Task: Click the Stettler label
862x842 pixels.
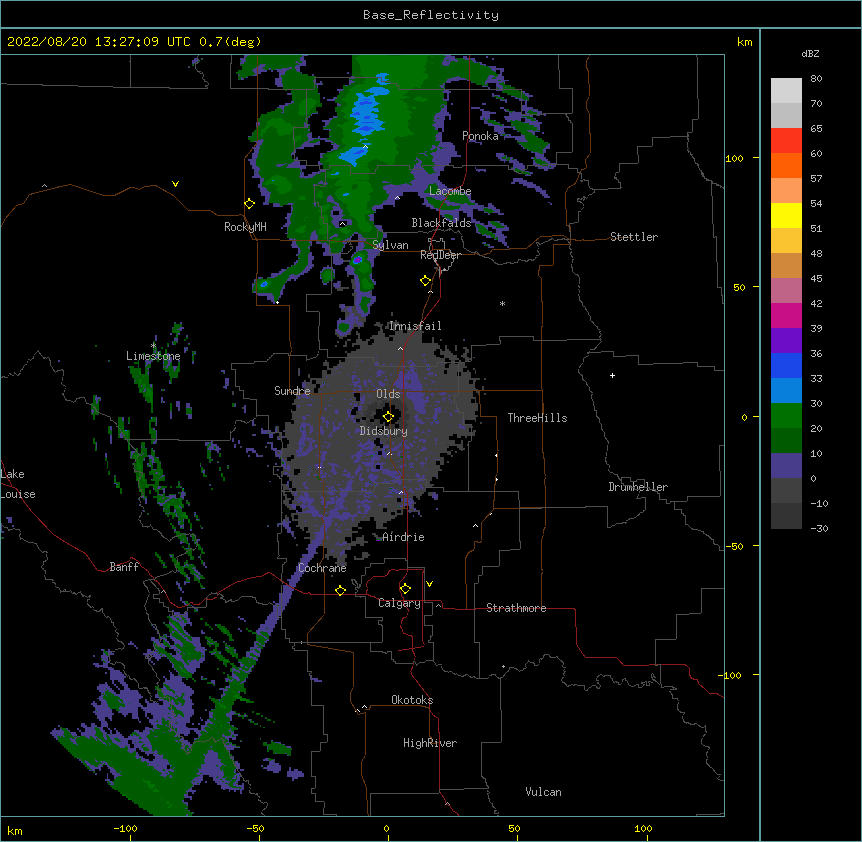Action: click(x=634, y=237)
